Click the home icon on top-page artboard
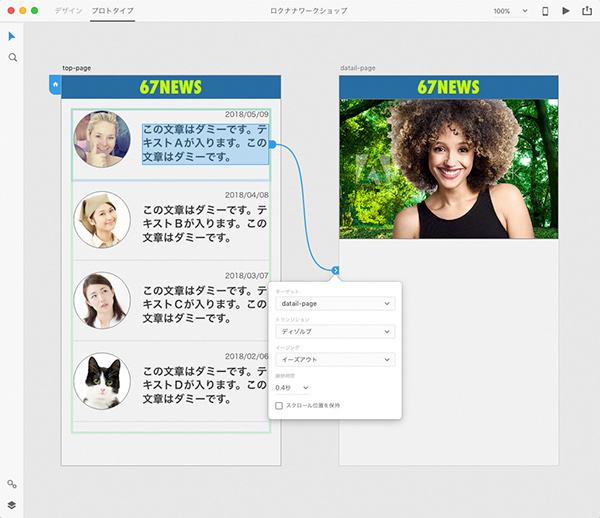The height and width of the screenshot is (518, 600). (x=55, y=86)
